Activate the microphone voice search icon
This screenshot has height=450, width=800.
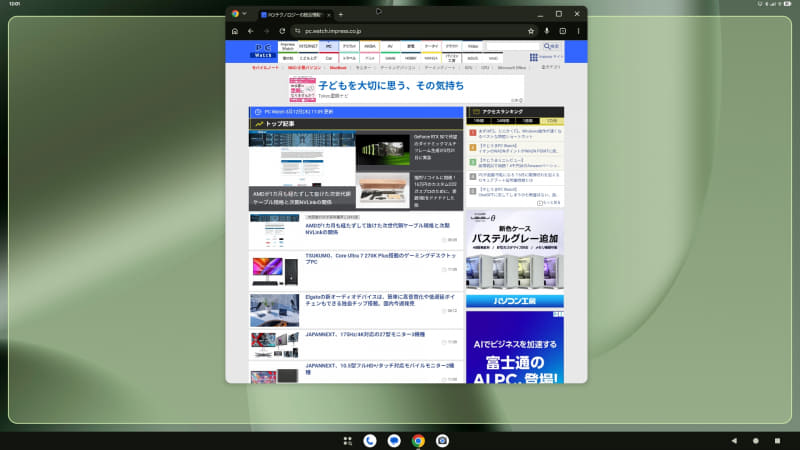(x=546, y=31)
